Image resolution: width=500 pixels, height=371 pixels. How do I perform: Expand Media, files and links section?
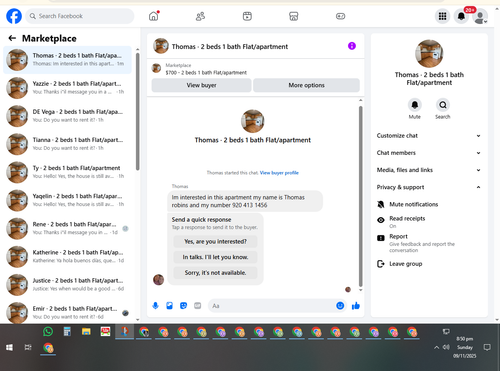pos(429,170)
